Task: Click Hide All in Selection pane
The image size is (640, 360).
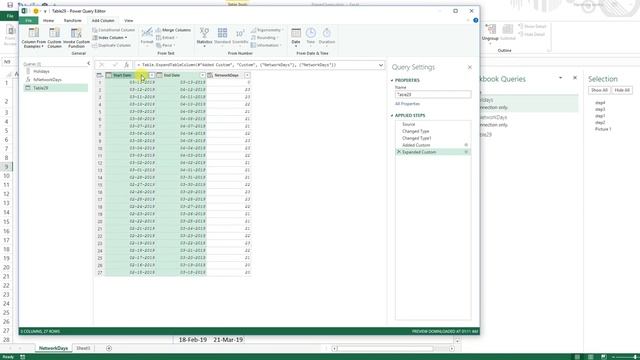Action: (622, 90)
